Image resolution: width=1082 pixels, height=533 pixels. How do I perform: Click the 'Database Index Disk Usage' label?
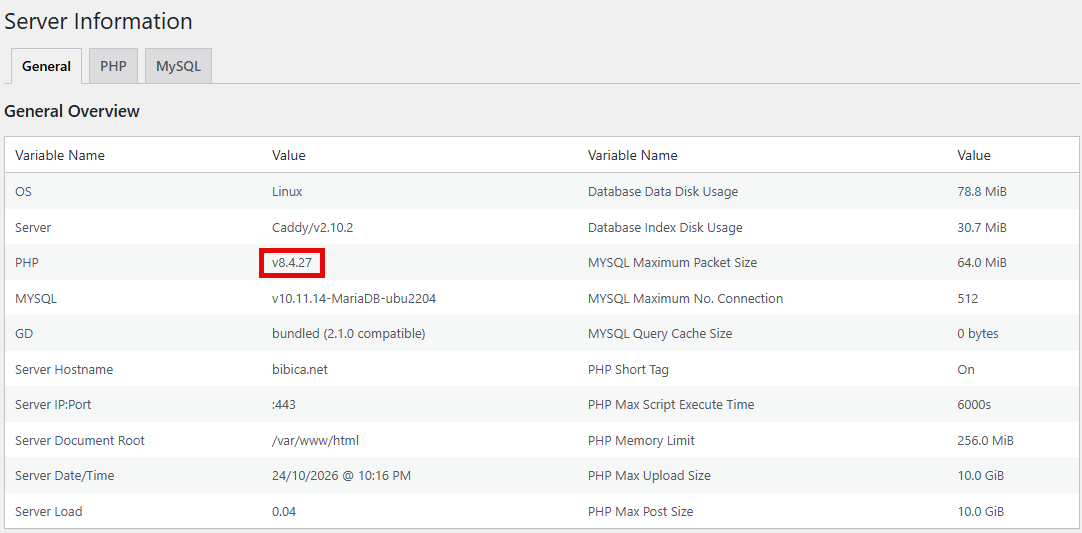[665, 227]
